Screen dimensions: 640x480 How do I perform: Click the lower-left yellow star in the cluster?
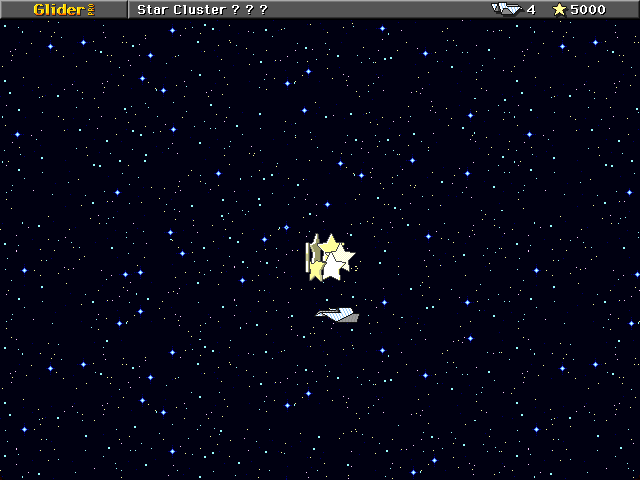(x=317, y=270)
